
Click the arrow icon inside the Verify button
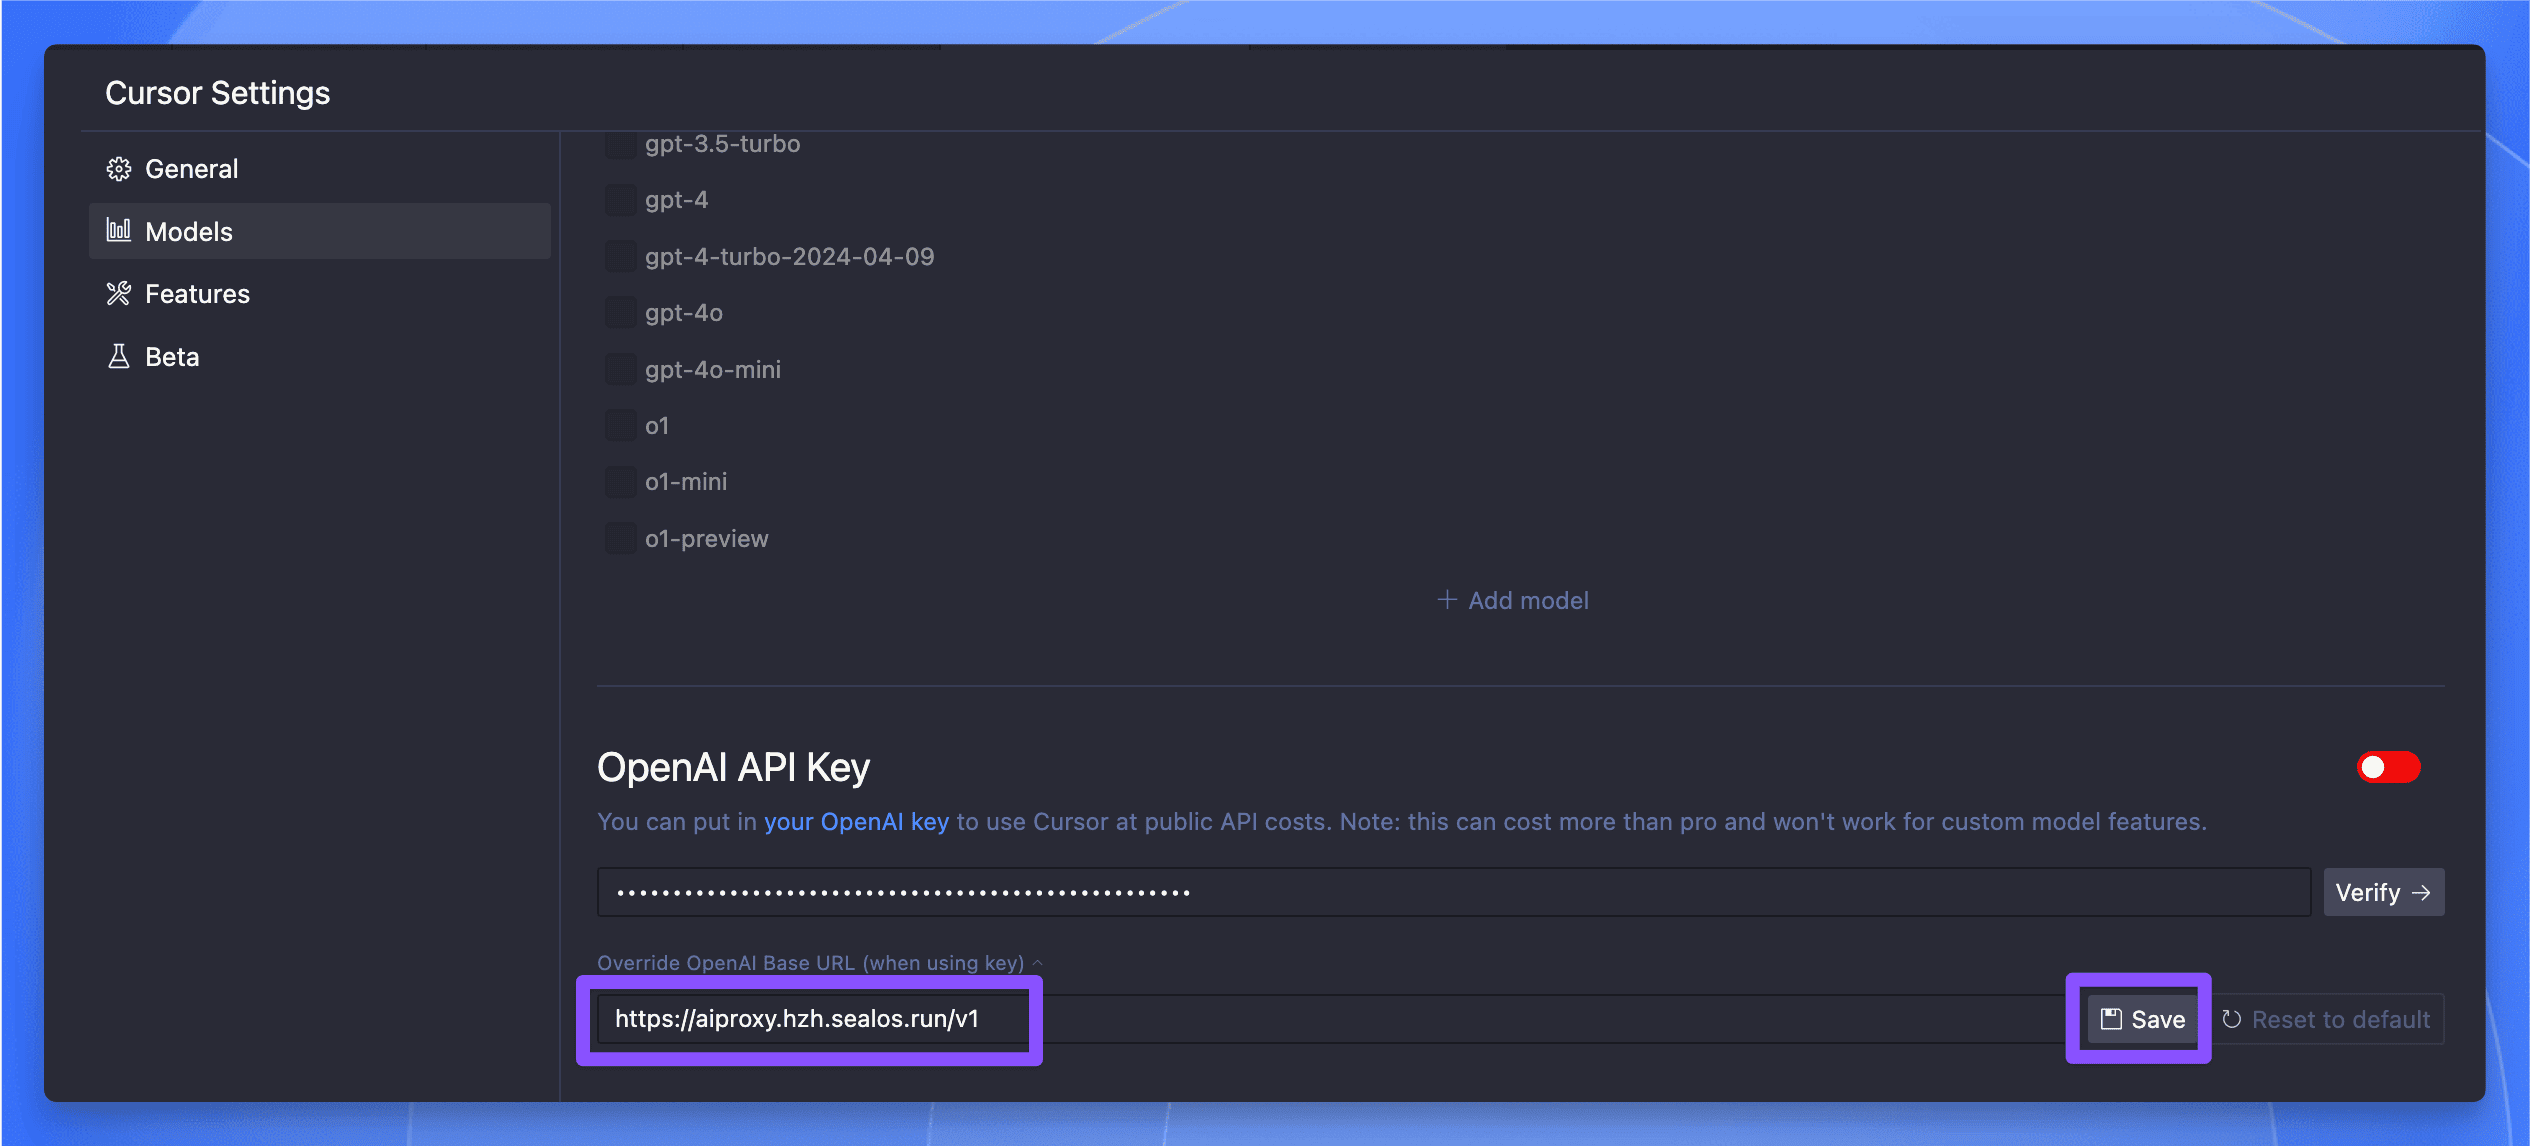click(2421, 891)
